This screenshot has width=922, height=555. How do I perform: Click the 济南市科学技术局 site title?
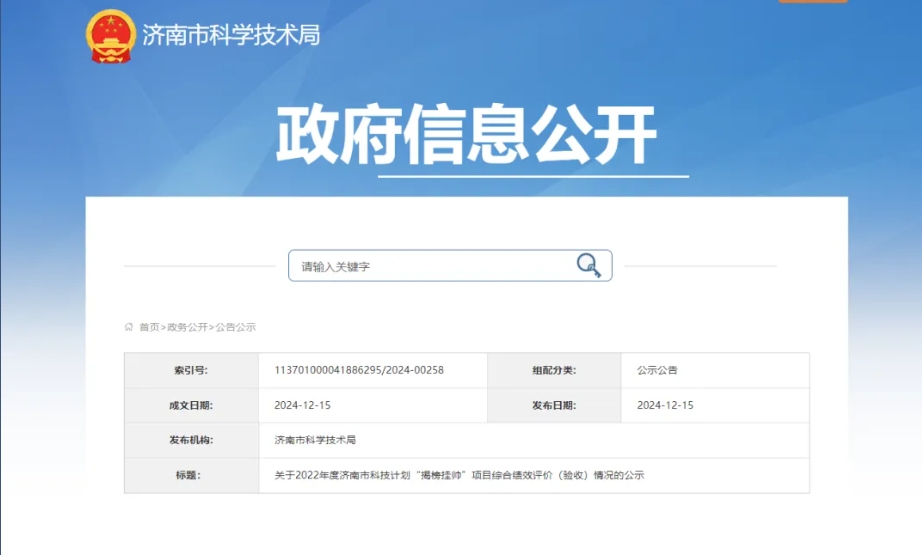point(231,36)
